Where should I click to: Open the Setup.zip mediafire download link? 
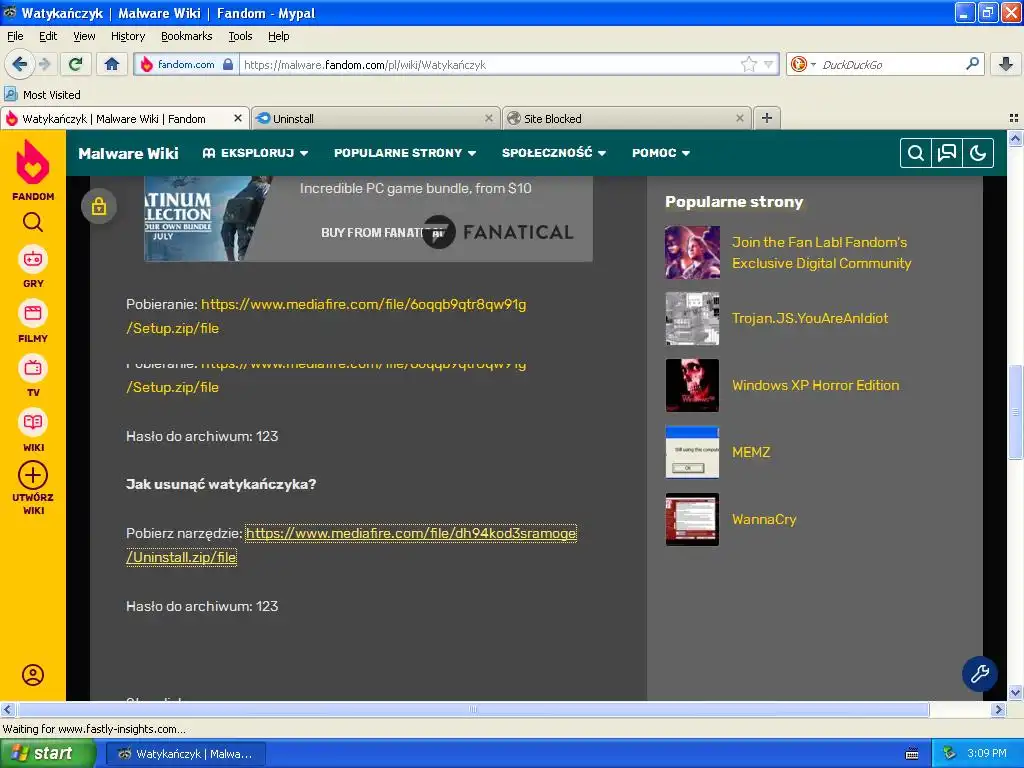pyautogui.click(x=363, y=304)
